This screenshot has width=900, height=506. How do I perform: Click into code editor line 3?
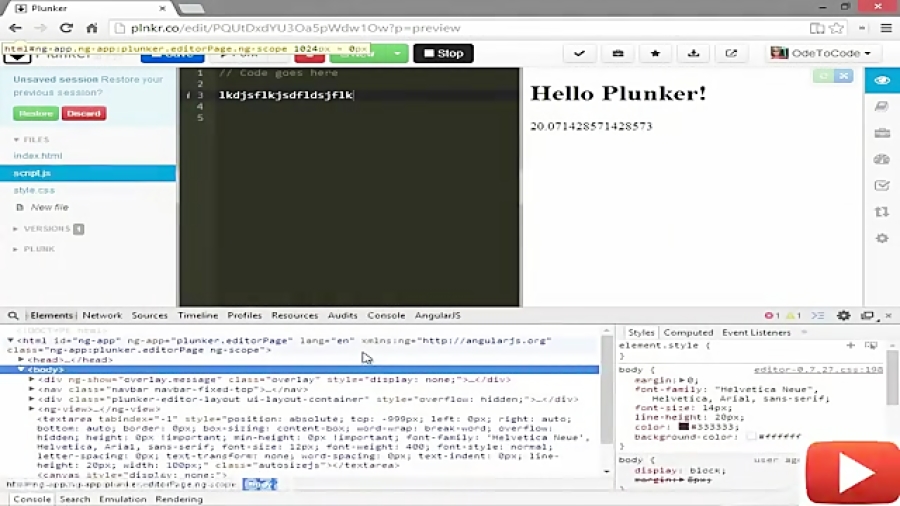click(x=367, y=95)
